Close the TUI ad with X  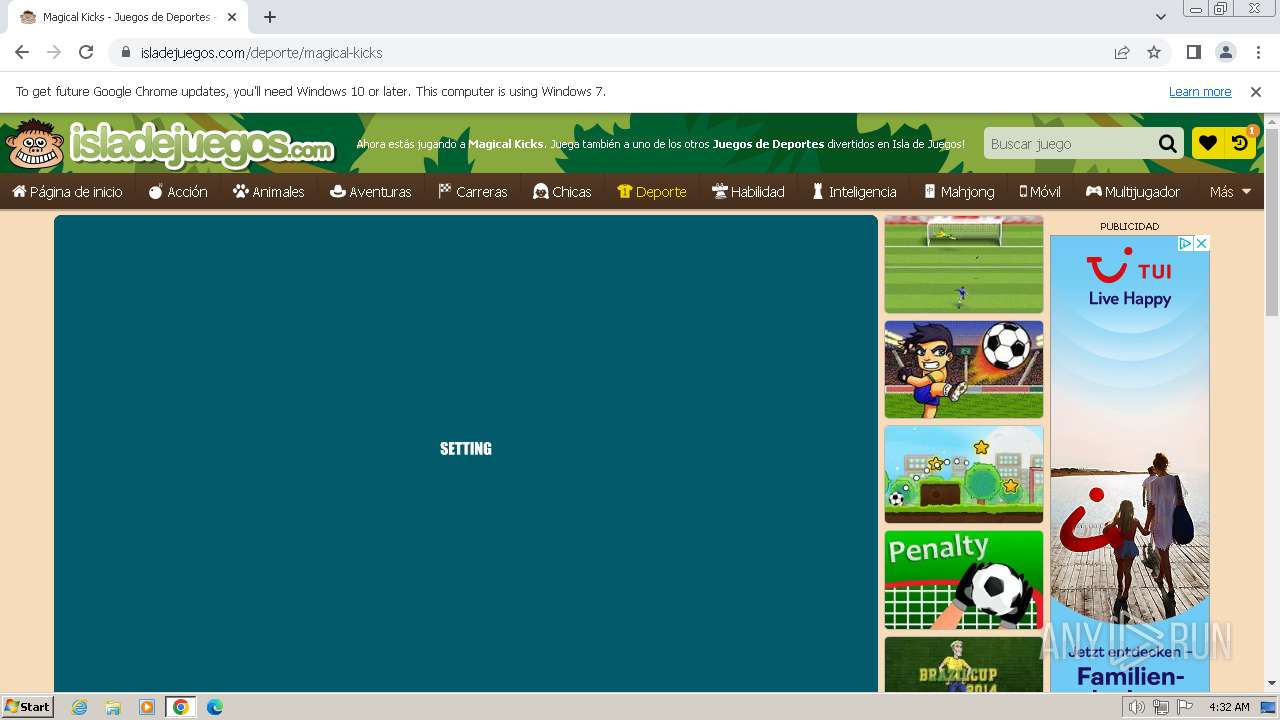[x=1202, y=243]
